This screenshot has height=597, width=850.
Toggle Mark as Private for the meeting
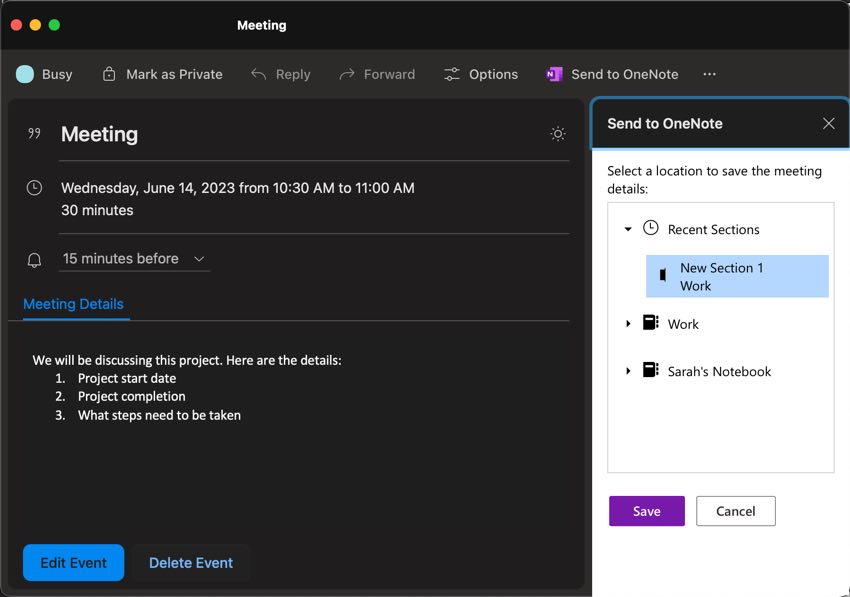pyautogui.click(x=162, y=74)
